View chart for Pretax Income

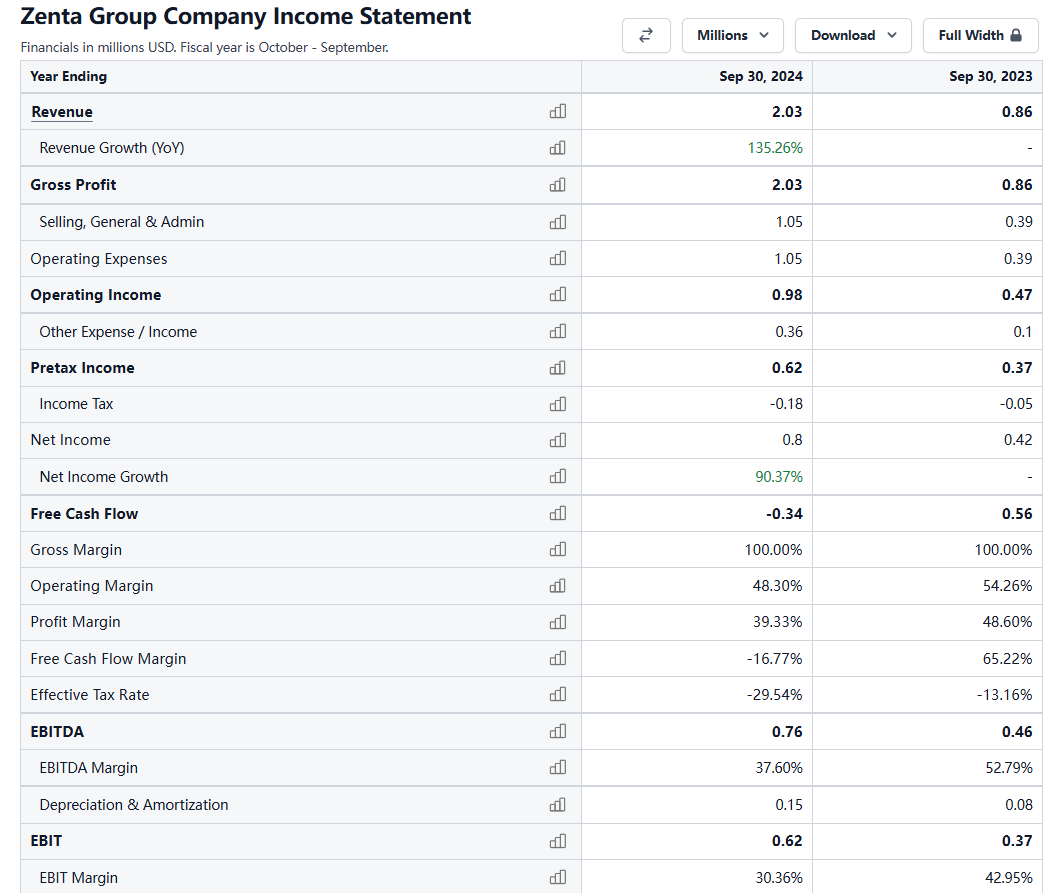coord(558,368)
